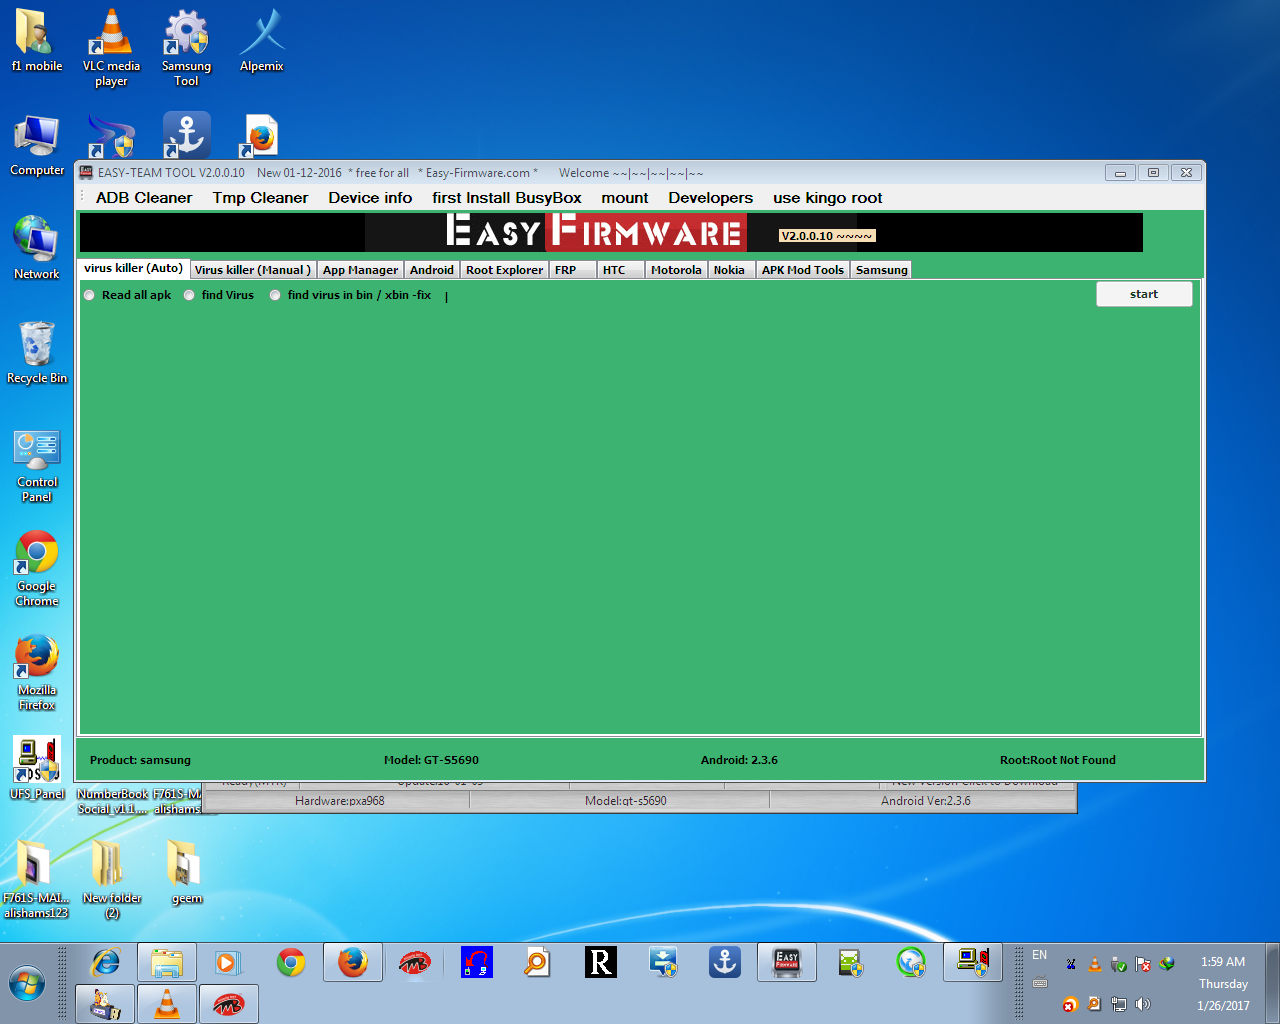The image size is (1280, 1024).
Task: Open Windows Explorer from the taskbar
Action: coord(167,963)
